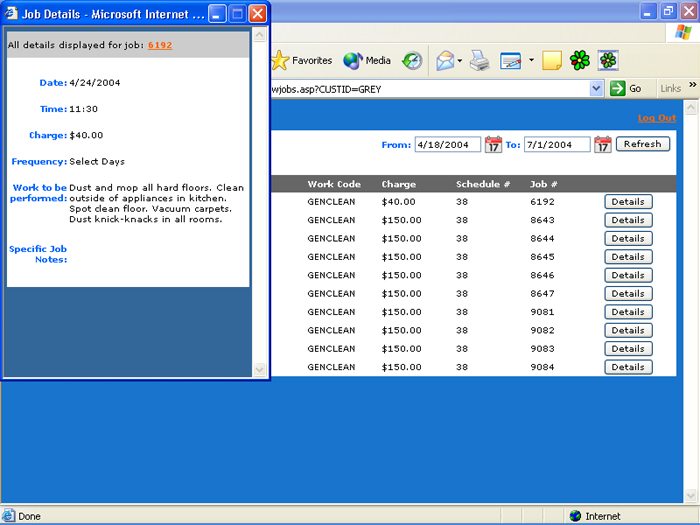Expand the Links toolbar chevron

click(692, 84)
